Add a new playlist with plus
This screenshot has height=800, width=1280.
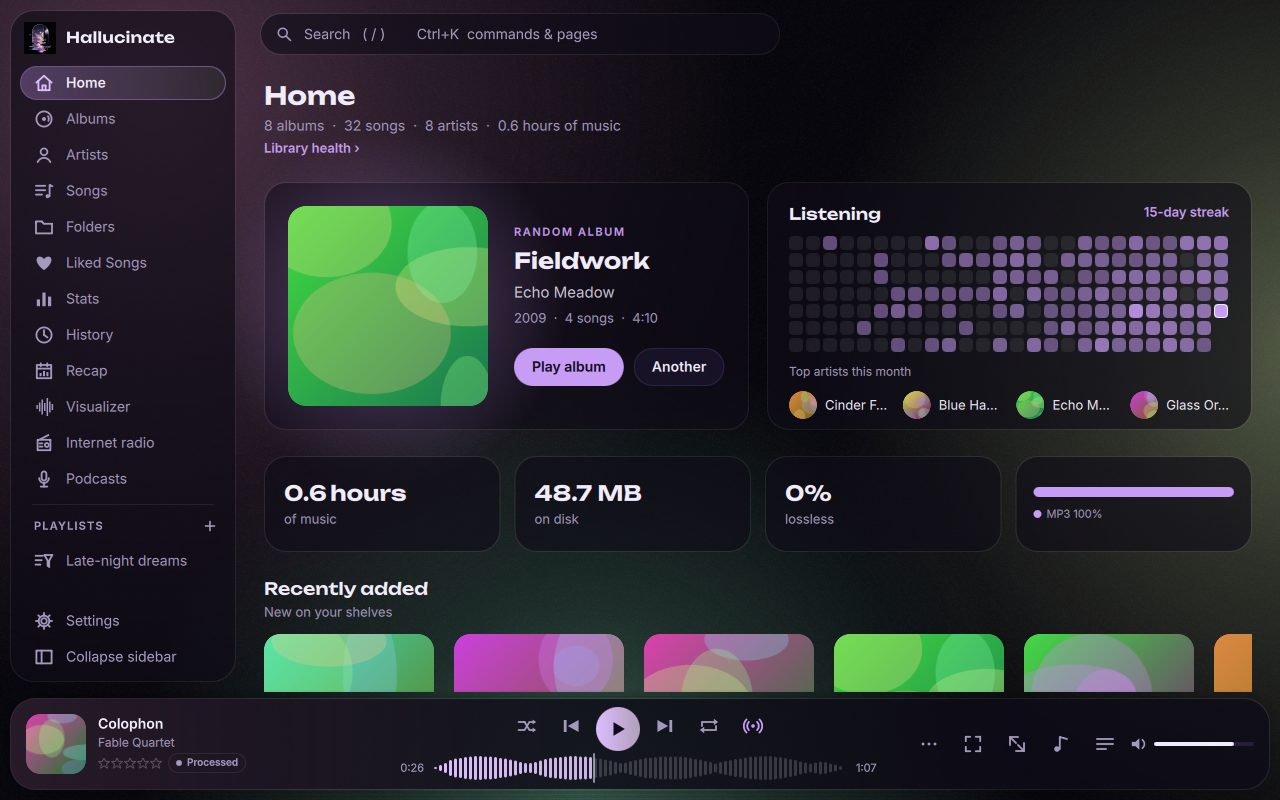pyautogui.click(x=210, y=526)
